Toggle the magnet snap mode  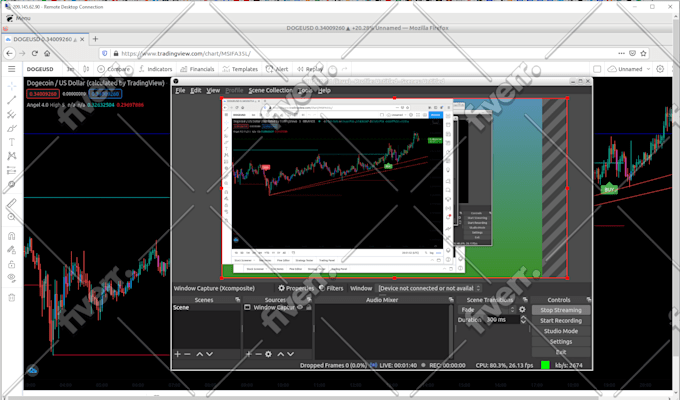pyautogui.click(x=12, y=236)
